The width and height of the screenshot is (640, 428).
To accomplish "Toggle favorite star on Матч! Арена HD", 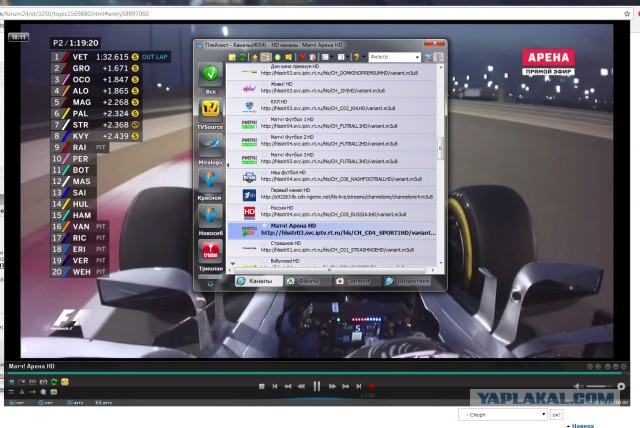I will [264, 226].
